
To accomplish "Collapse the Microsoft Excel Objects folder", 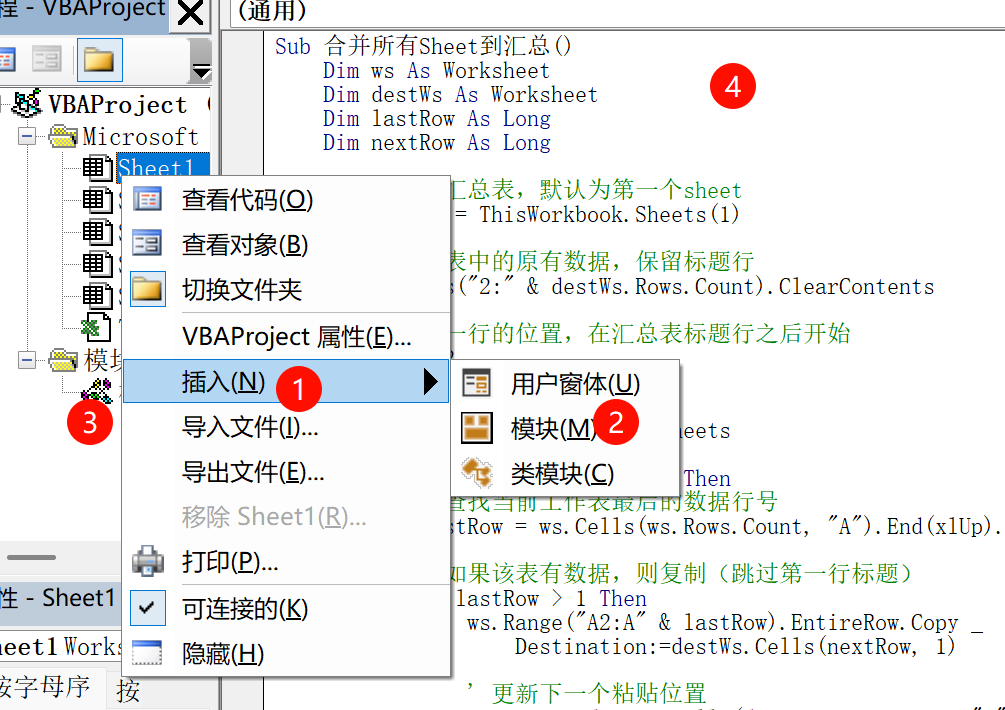I will coord(27,136).
